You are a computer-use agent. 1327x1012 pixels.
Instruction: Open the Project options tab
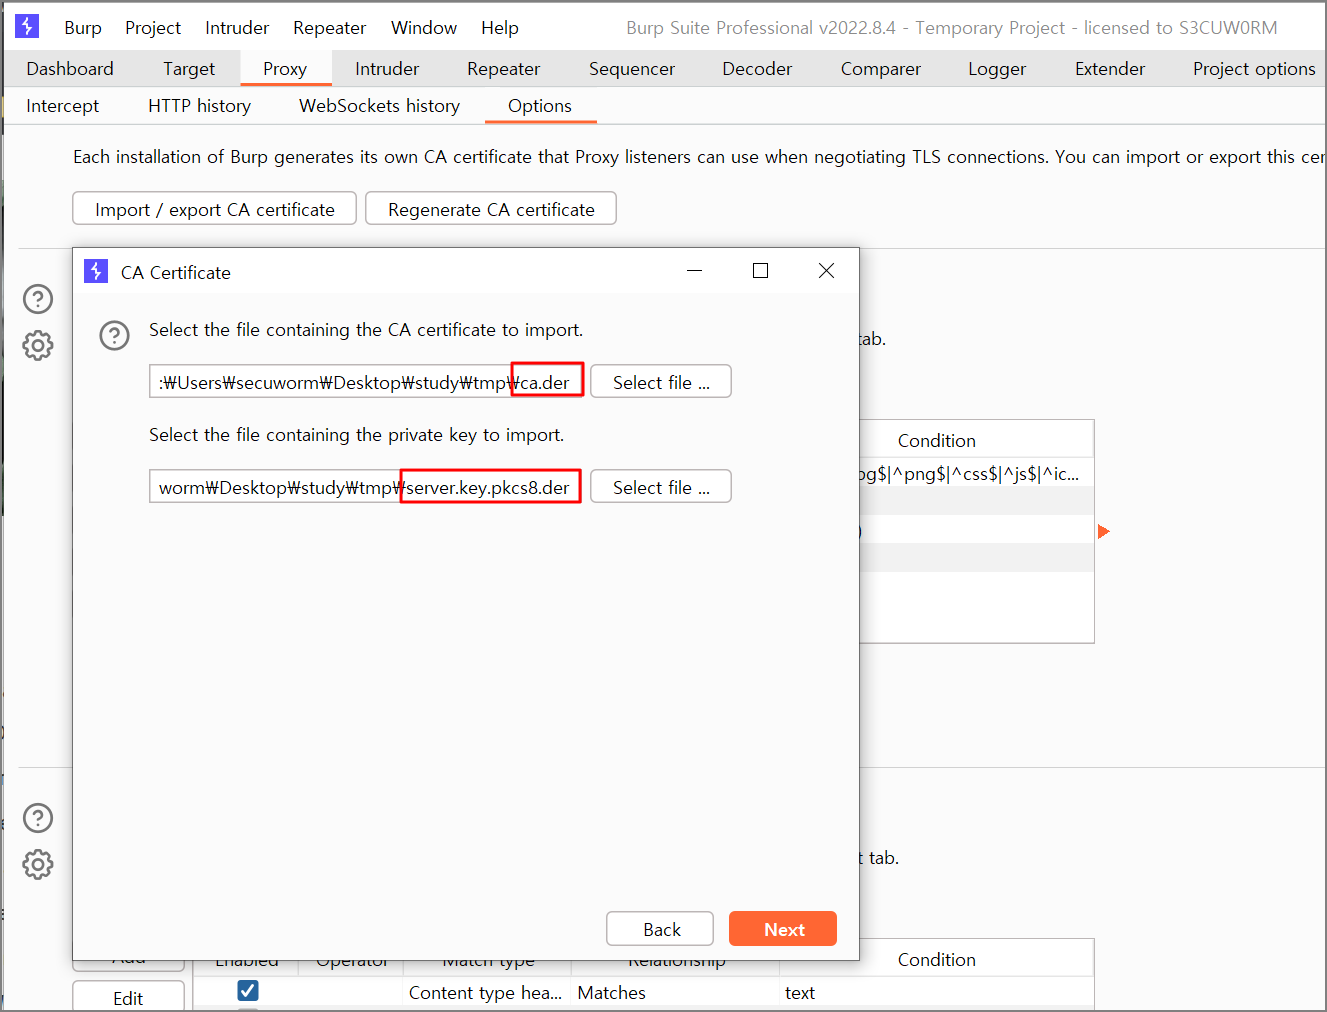click(1254, 69)
